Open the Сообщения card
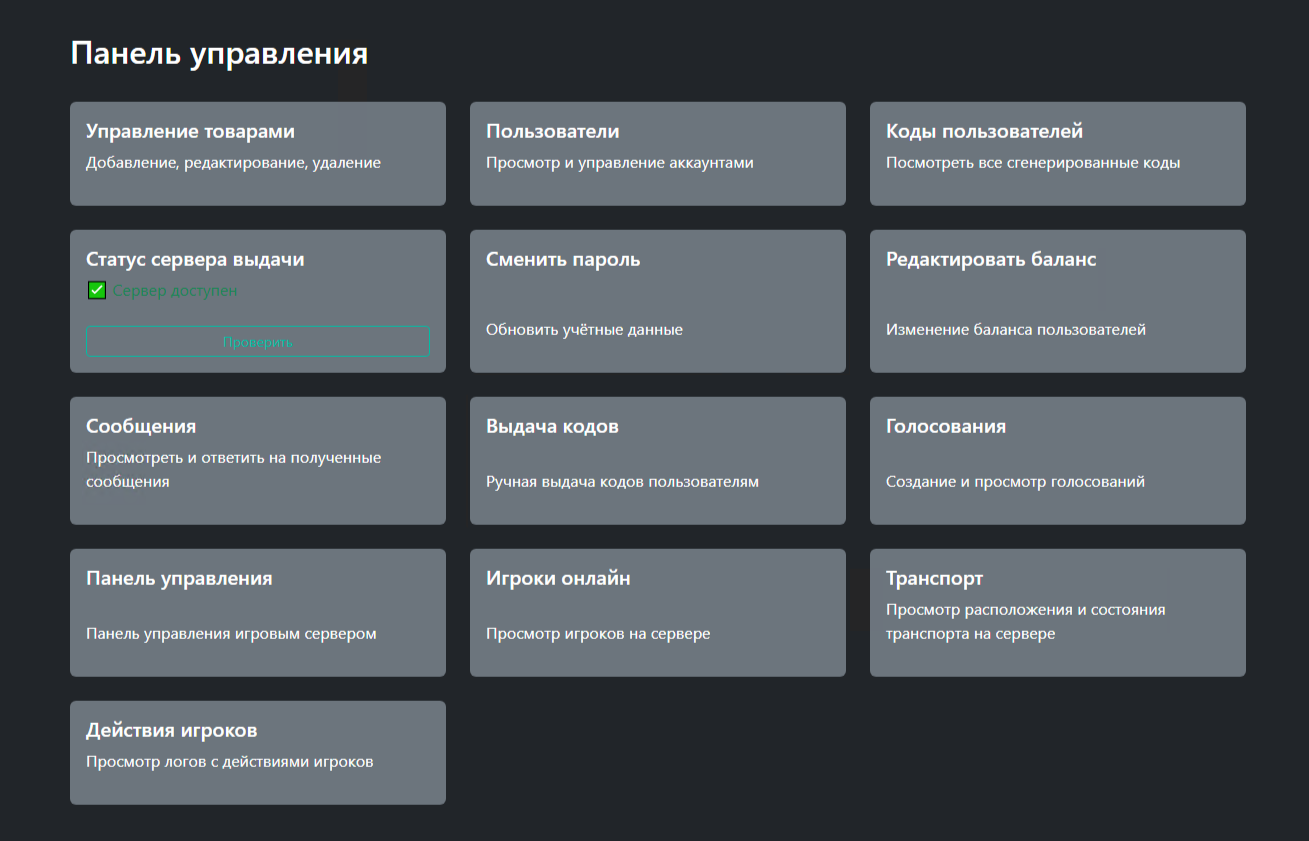This screenshot has height=841, width=1309. tap(257, 460)
